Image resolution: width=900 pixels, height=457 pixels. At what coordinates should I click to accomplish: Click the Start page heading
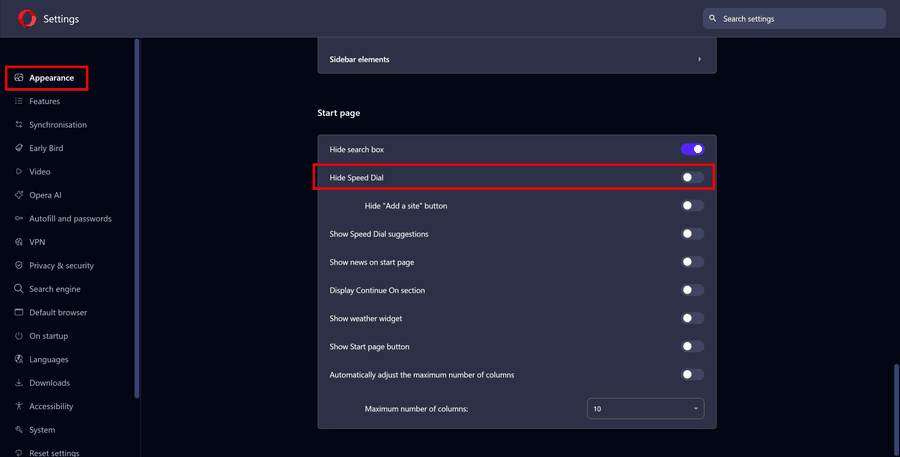pos(339,113)
